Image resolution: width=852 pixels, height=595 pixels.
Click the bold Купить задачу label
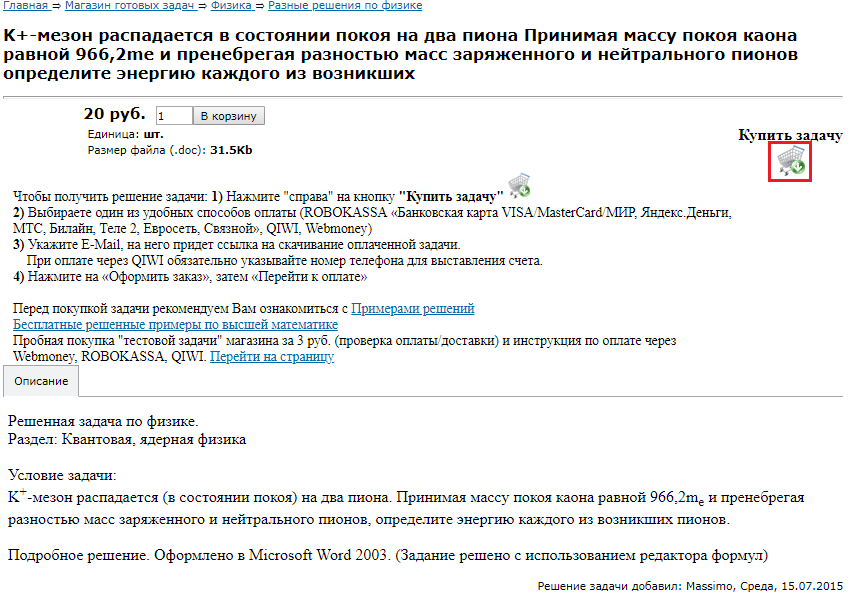(x=789, y=134)
